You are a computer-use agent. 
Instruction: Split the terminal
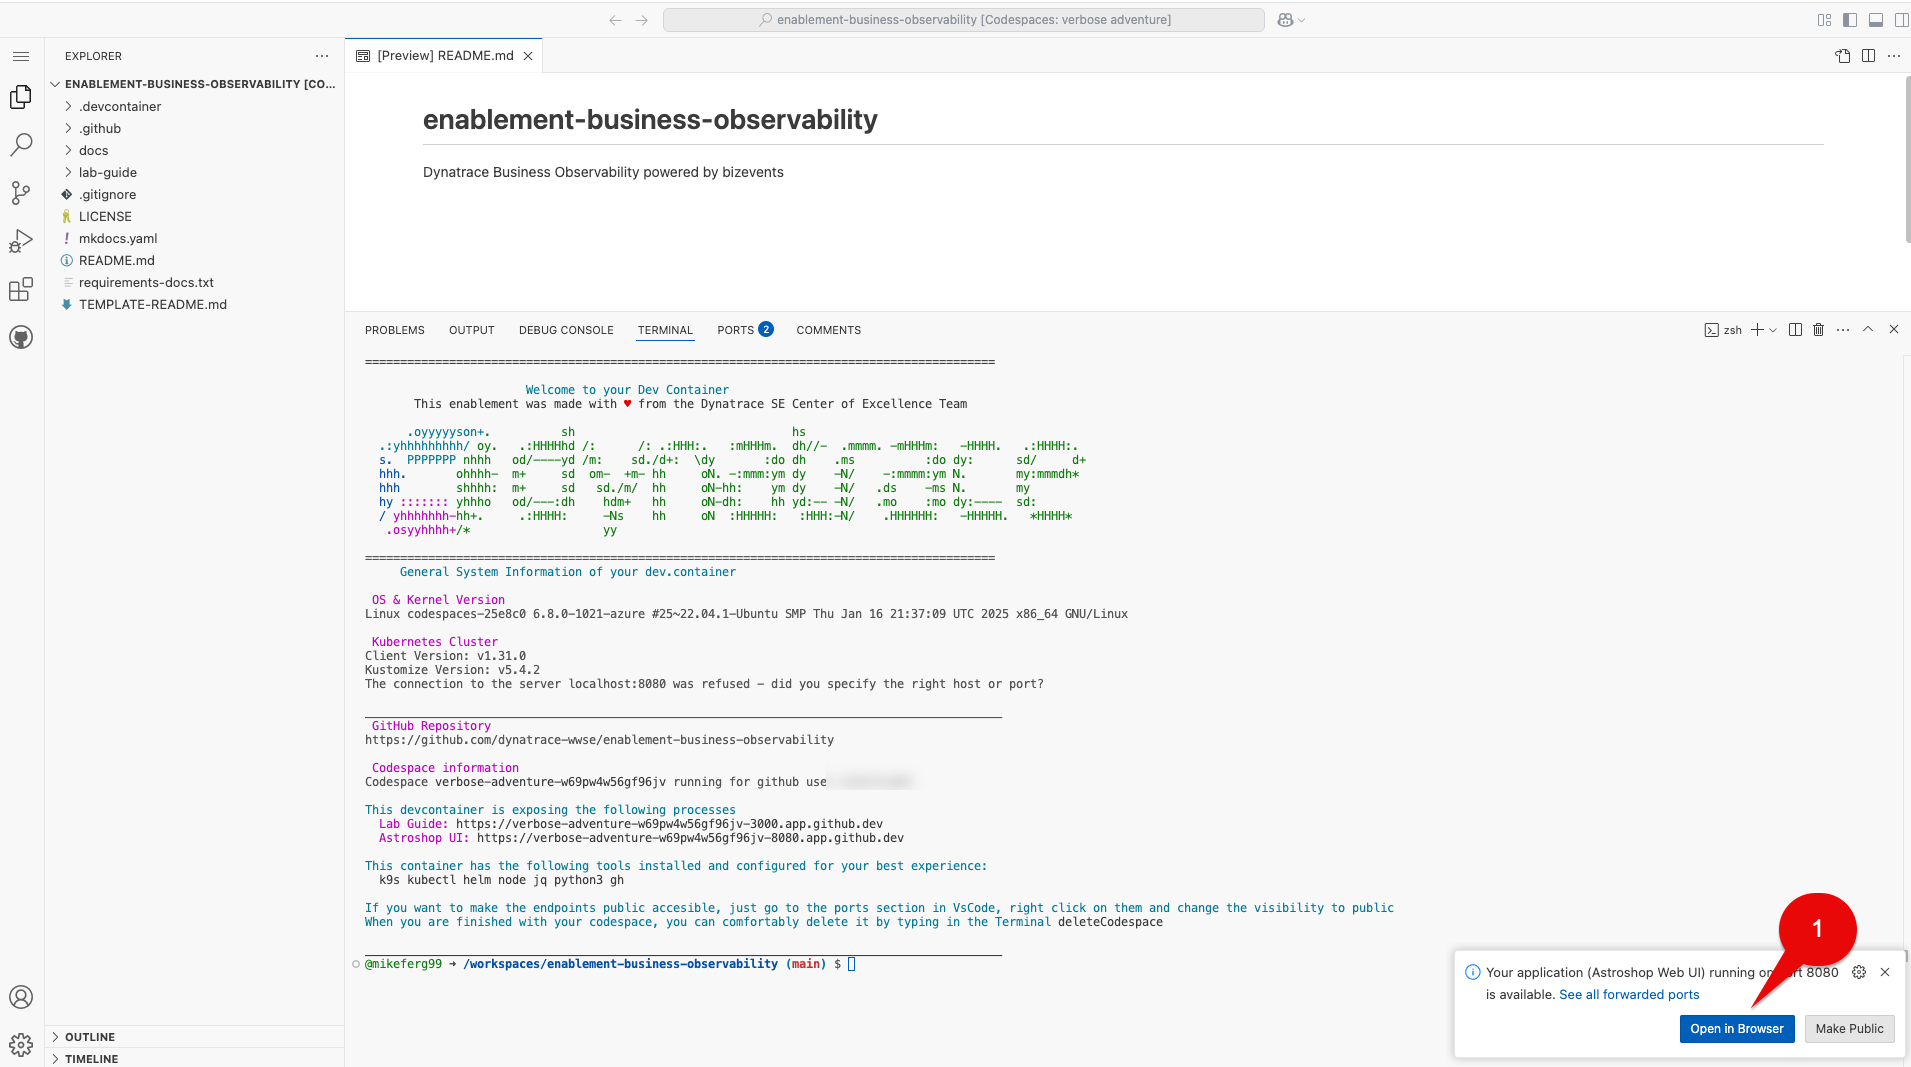1795,330
